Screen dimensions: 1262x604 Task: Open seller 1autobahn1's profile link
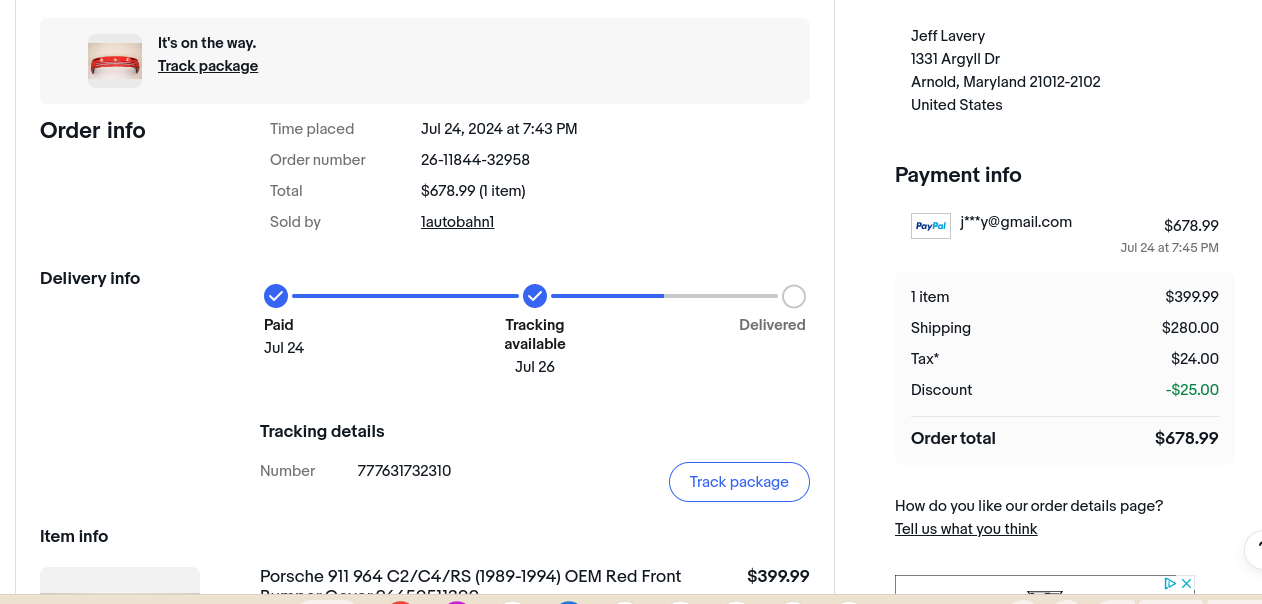click(457, 222)
